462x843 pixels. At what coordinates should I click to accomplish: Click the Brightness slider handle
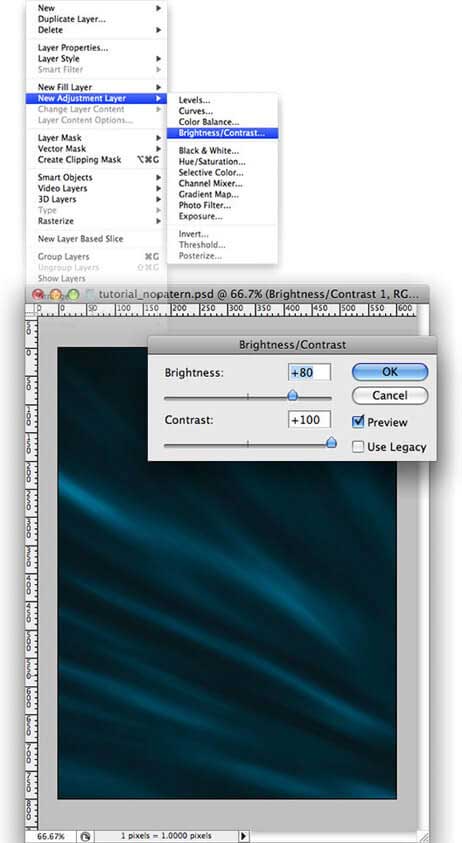pos(292,396)
